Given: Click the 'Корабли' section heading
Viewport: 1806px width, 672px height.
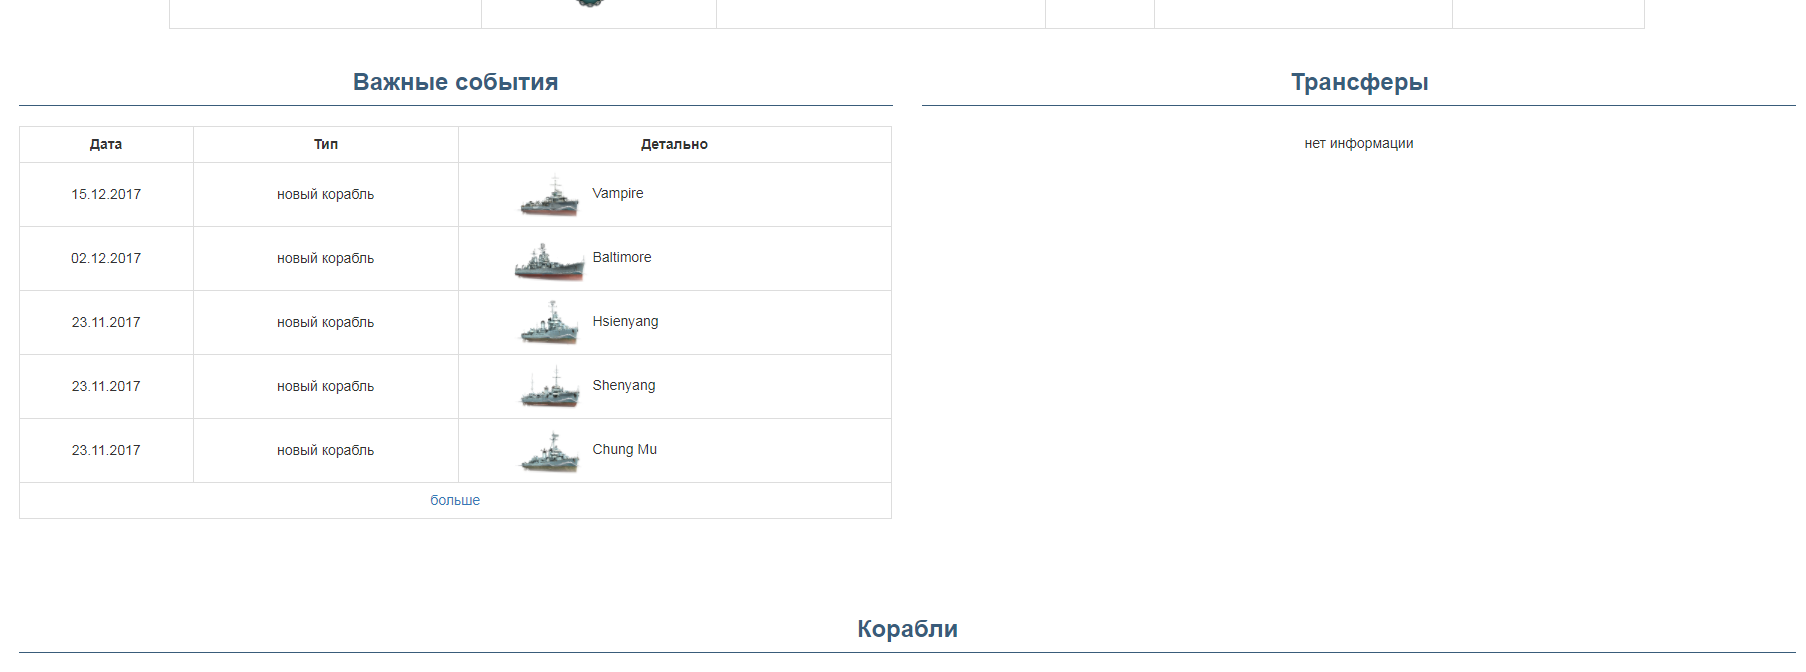Looking at the screenshot, I should click(x=907, y=629).
